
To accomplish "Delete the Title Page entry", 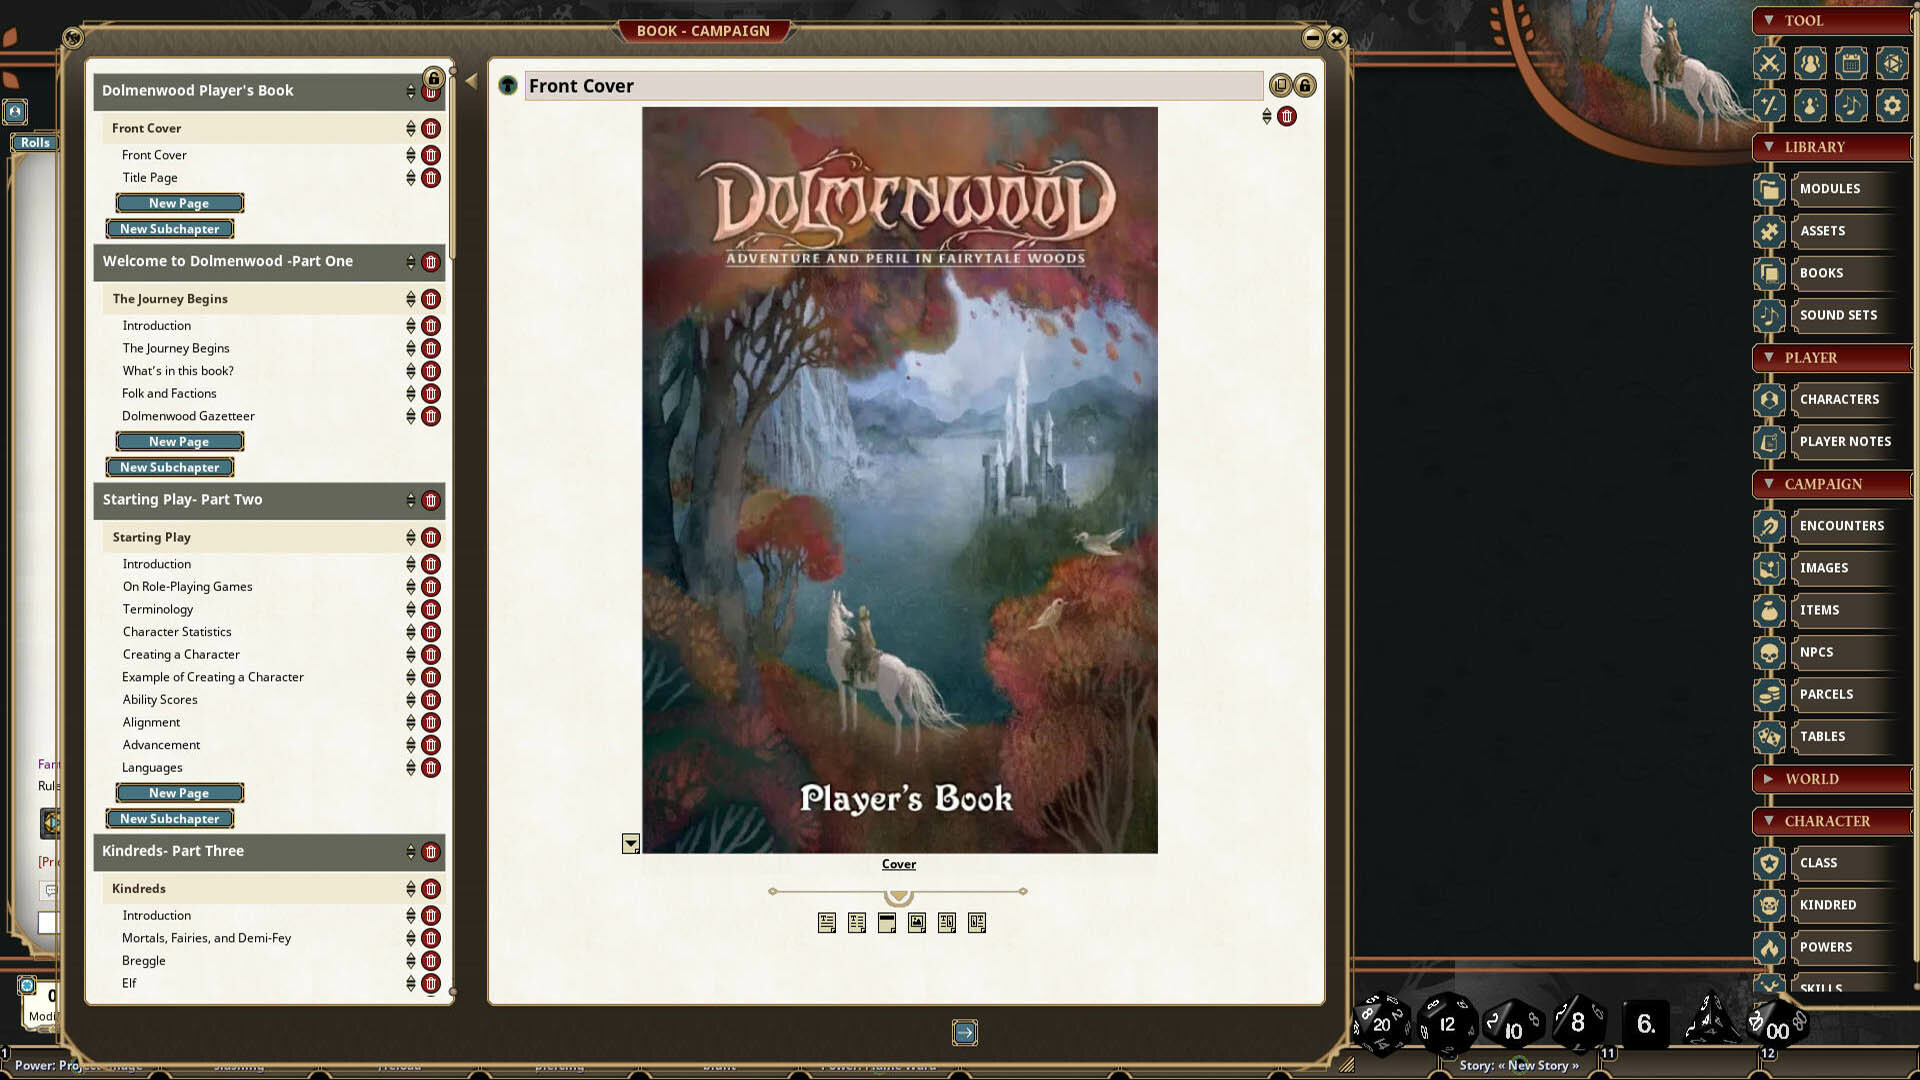I will (431, 178).
